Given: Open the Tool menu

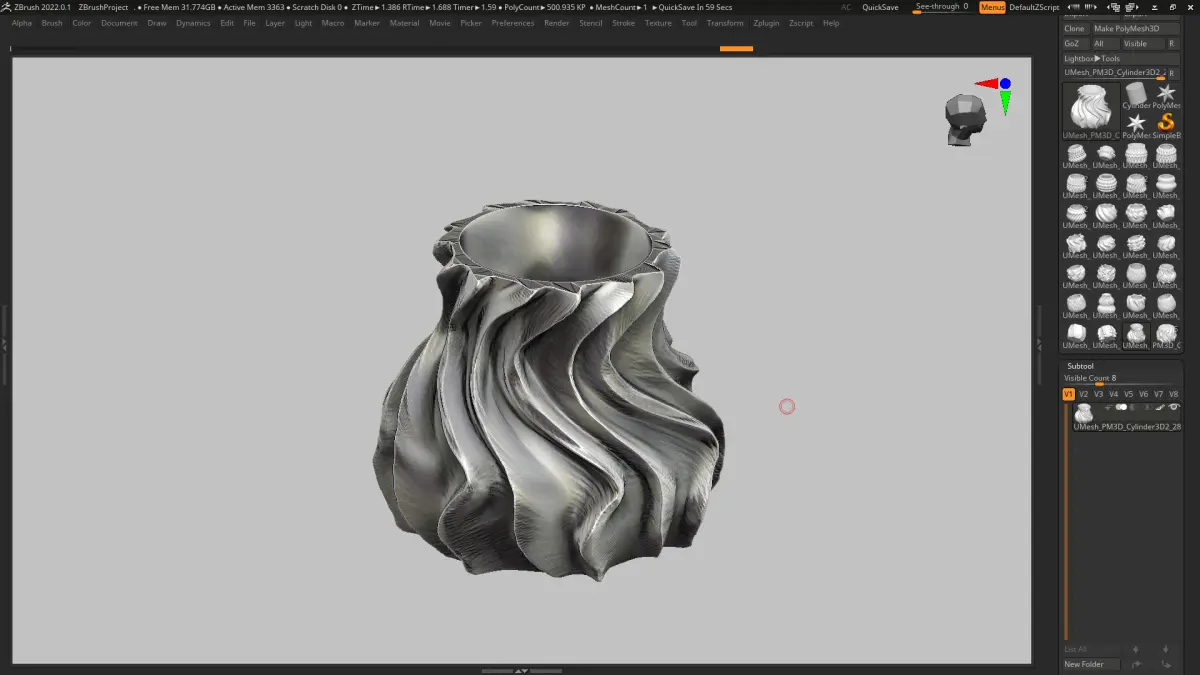Looking at the screenshot, I should [689, 23].
